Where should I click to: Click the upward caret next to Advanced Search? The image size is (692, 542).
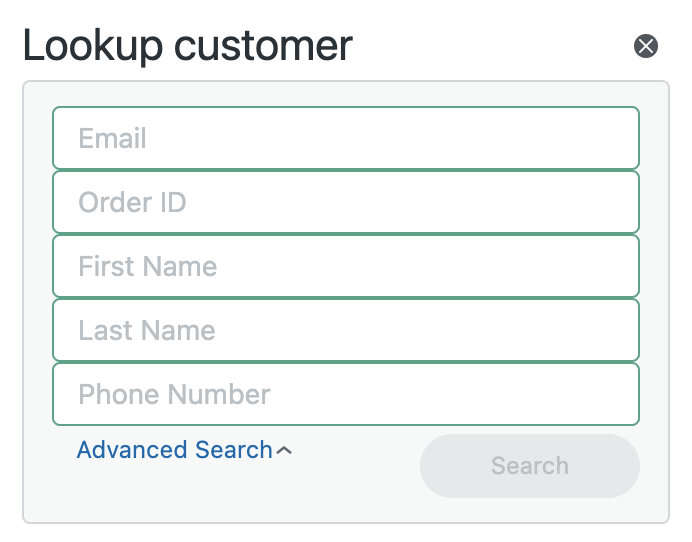pyautogui.click(x=284, y=450)
